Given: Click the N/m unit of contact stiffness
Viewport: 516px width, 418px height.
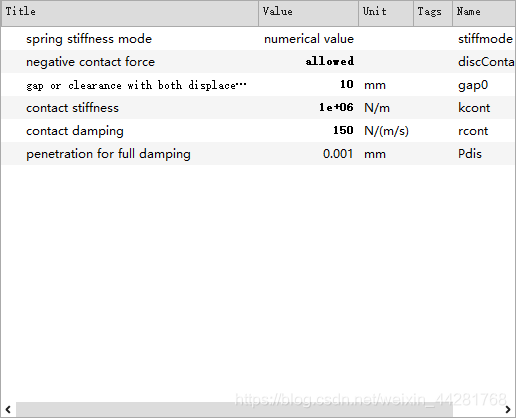Looking at the screenshot, I should [x=377, y=108].
